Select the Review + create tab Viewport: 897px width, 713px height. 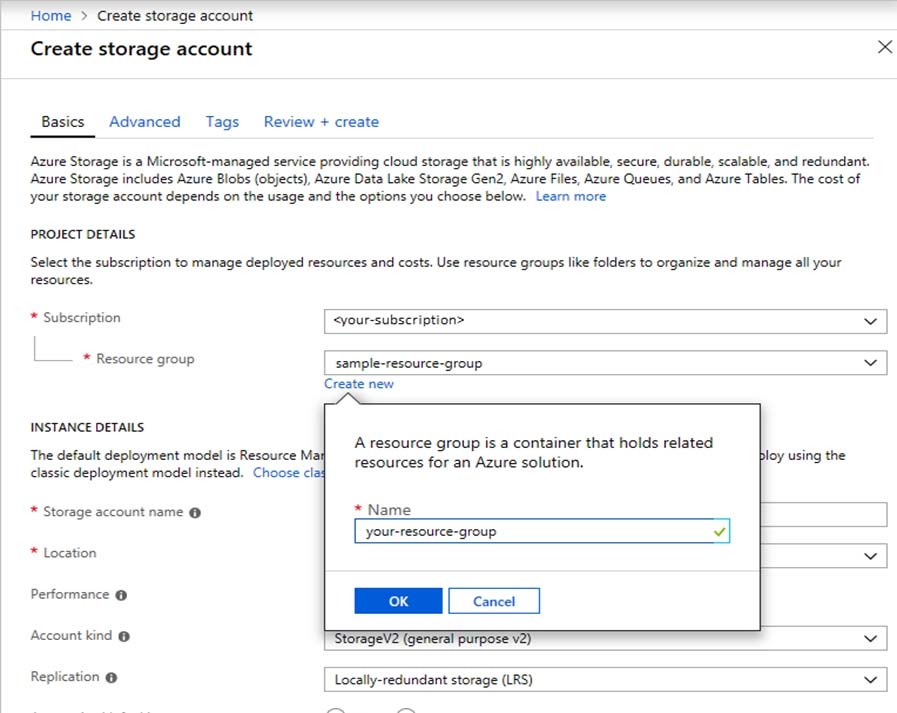point(321,122)
